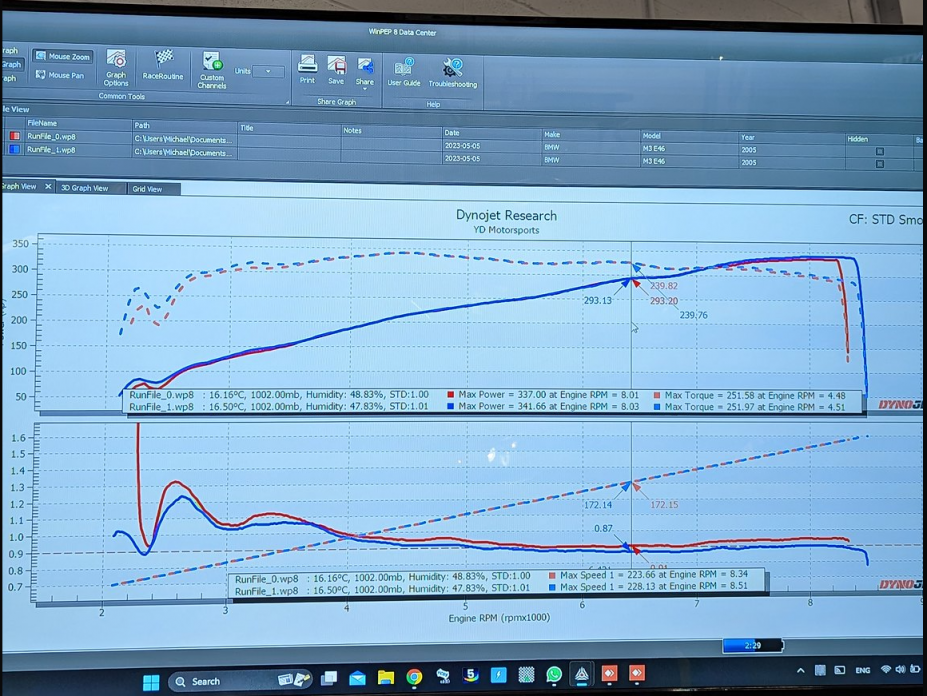
Task: Toggle Hidden checkbox for RunFile_0.wp8
Action: [x=879, y=151]
